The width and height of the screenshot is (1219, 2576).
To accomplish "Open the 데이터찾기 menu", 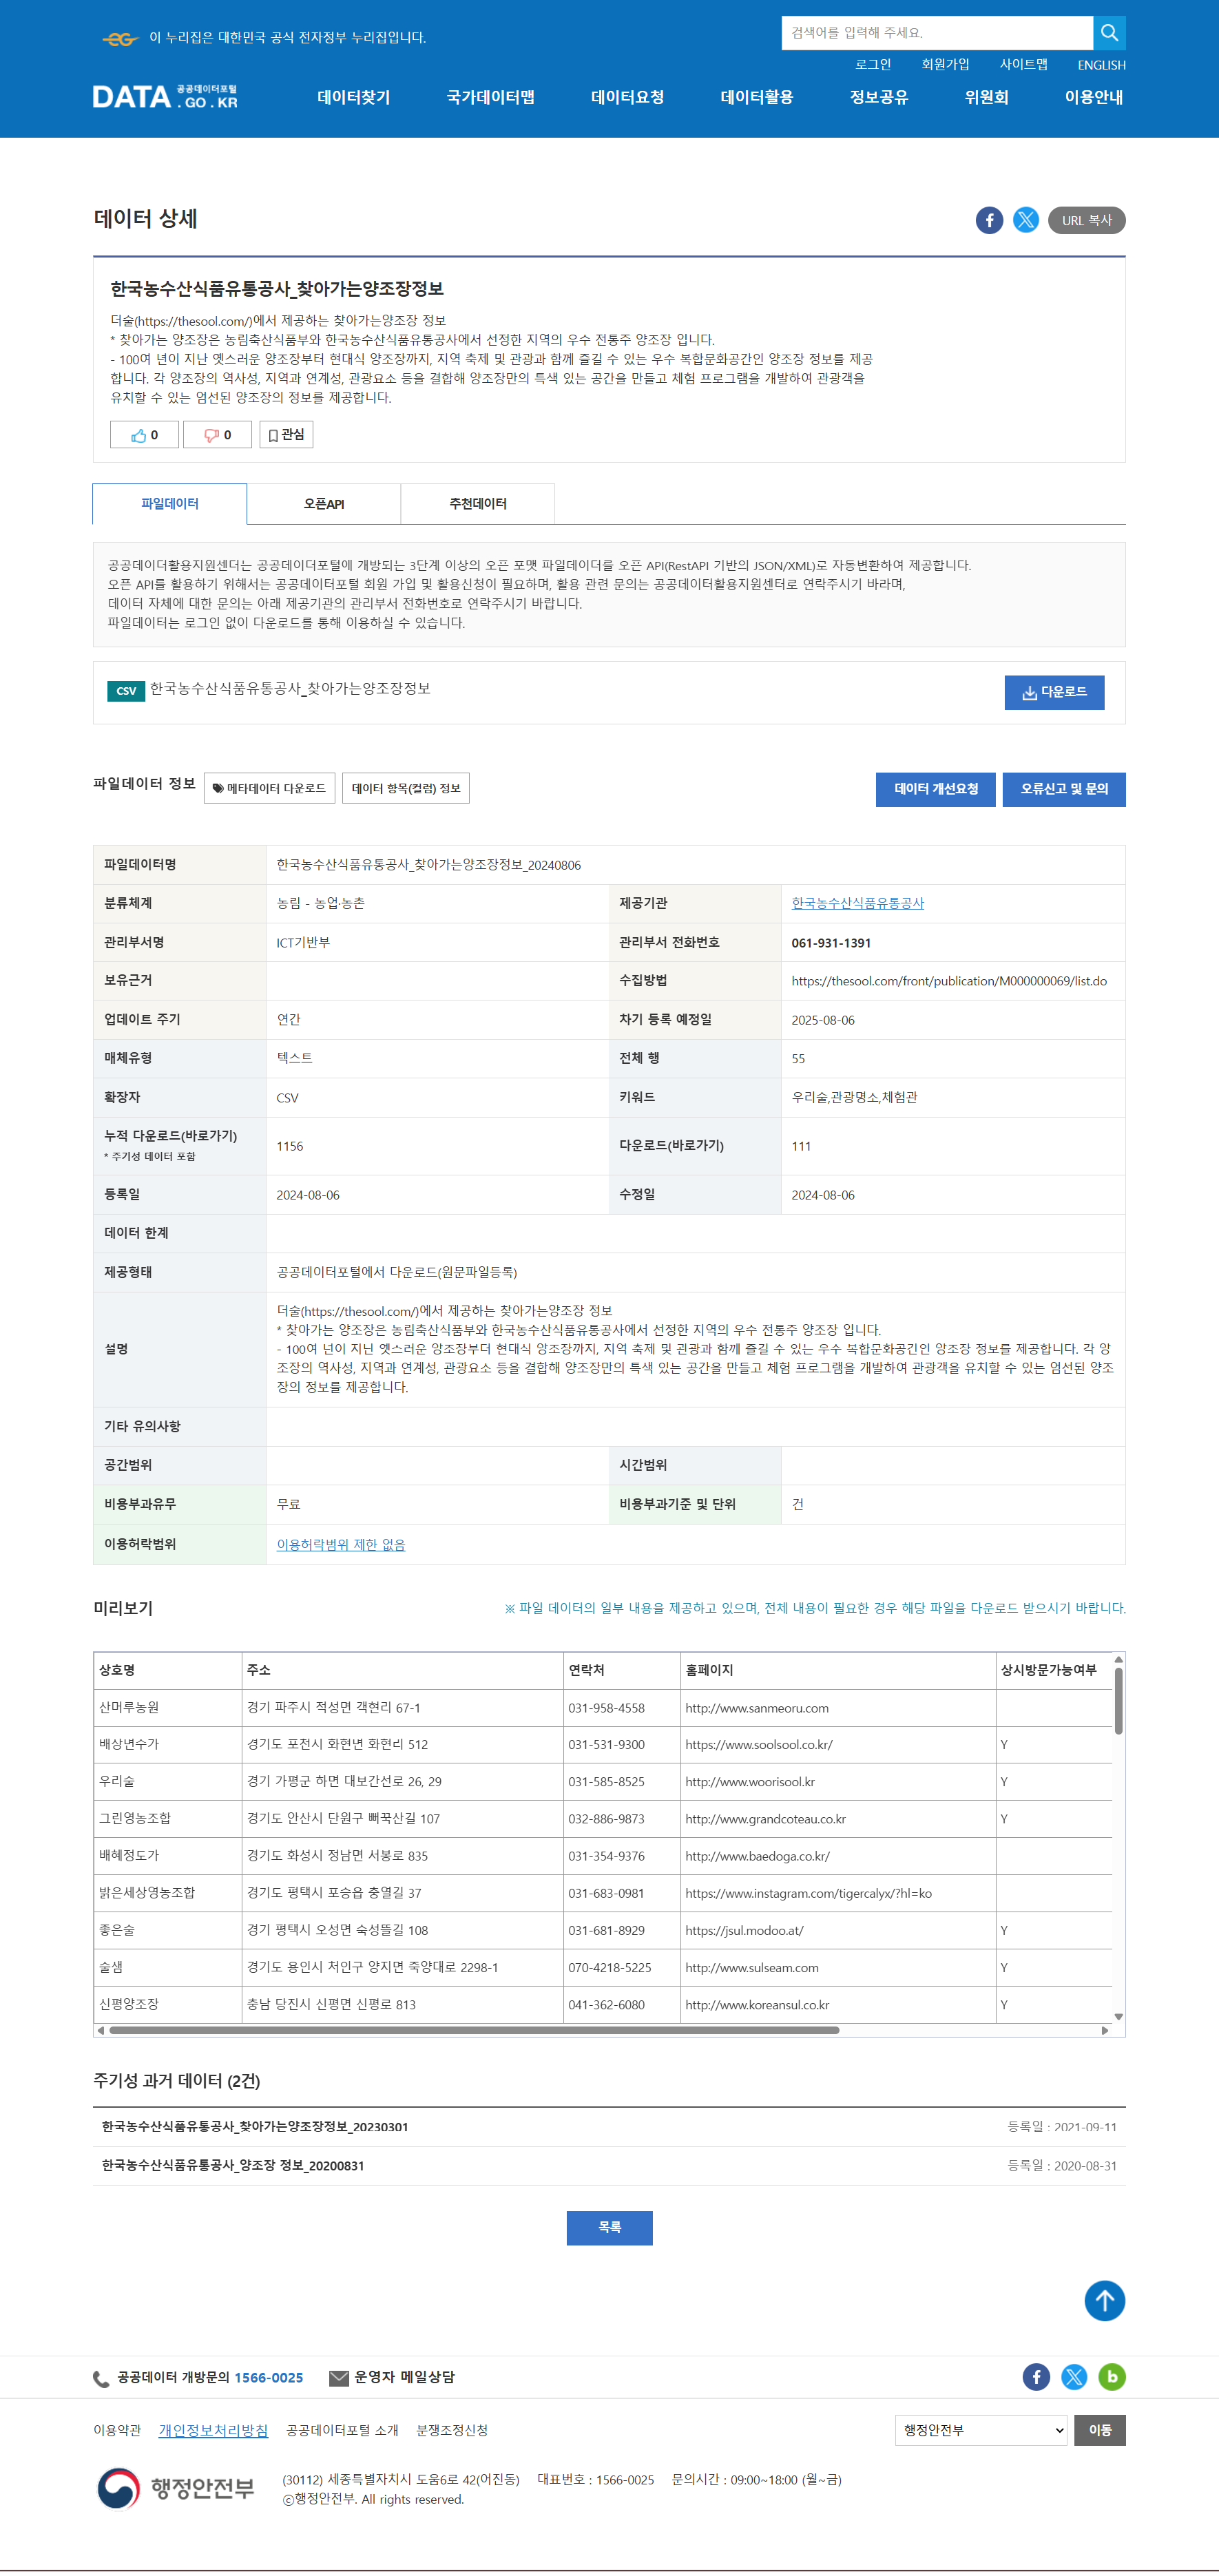I will 353,97.
